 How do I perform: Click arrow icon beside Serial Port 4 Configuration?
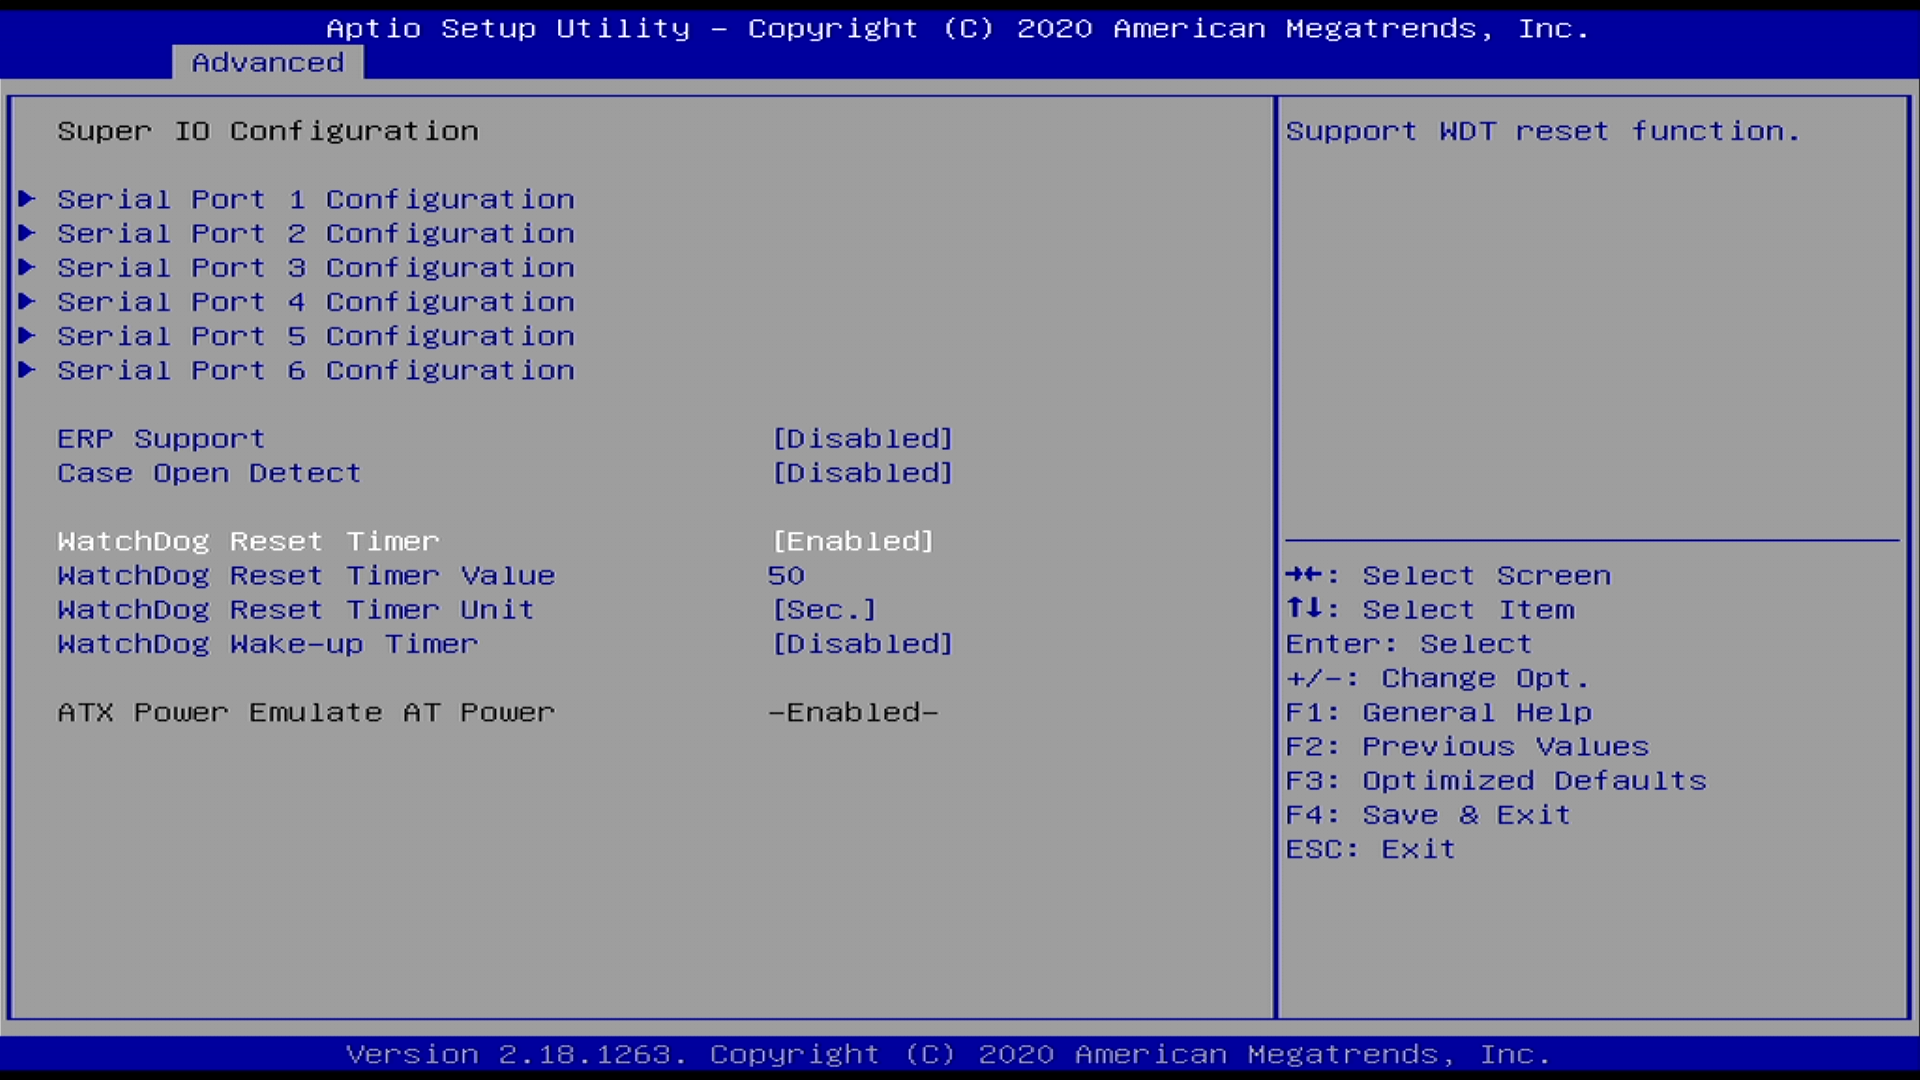tap(27, 301)
